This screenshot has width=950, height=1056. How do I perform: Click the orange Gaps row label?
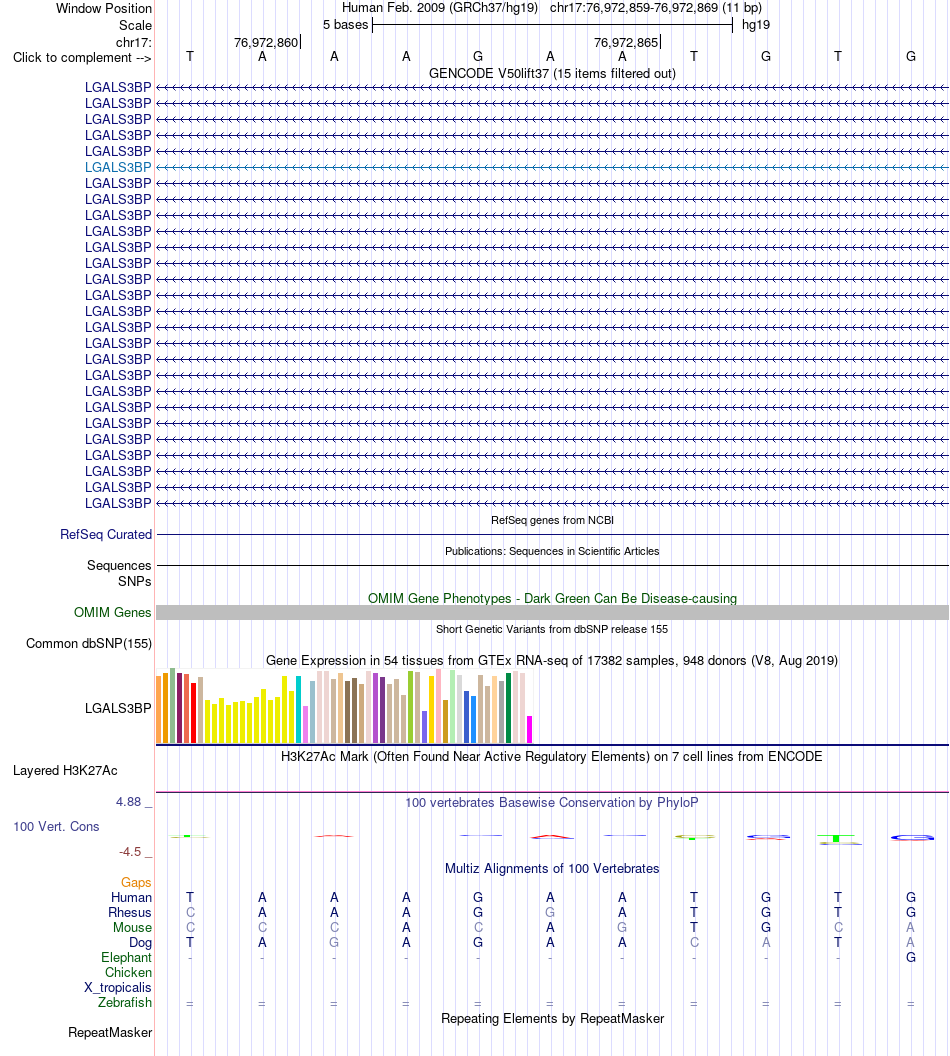click(136, 882)
